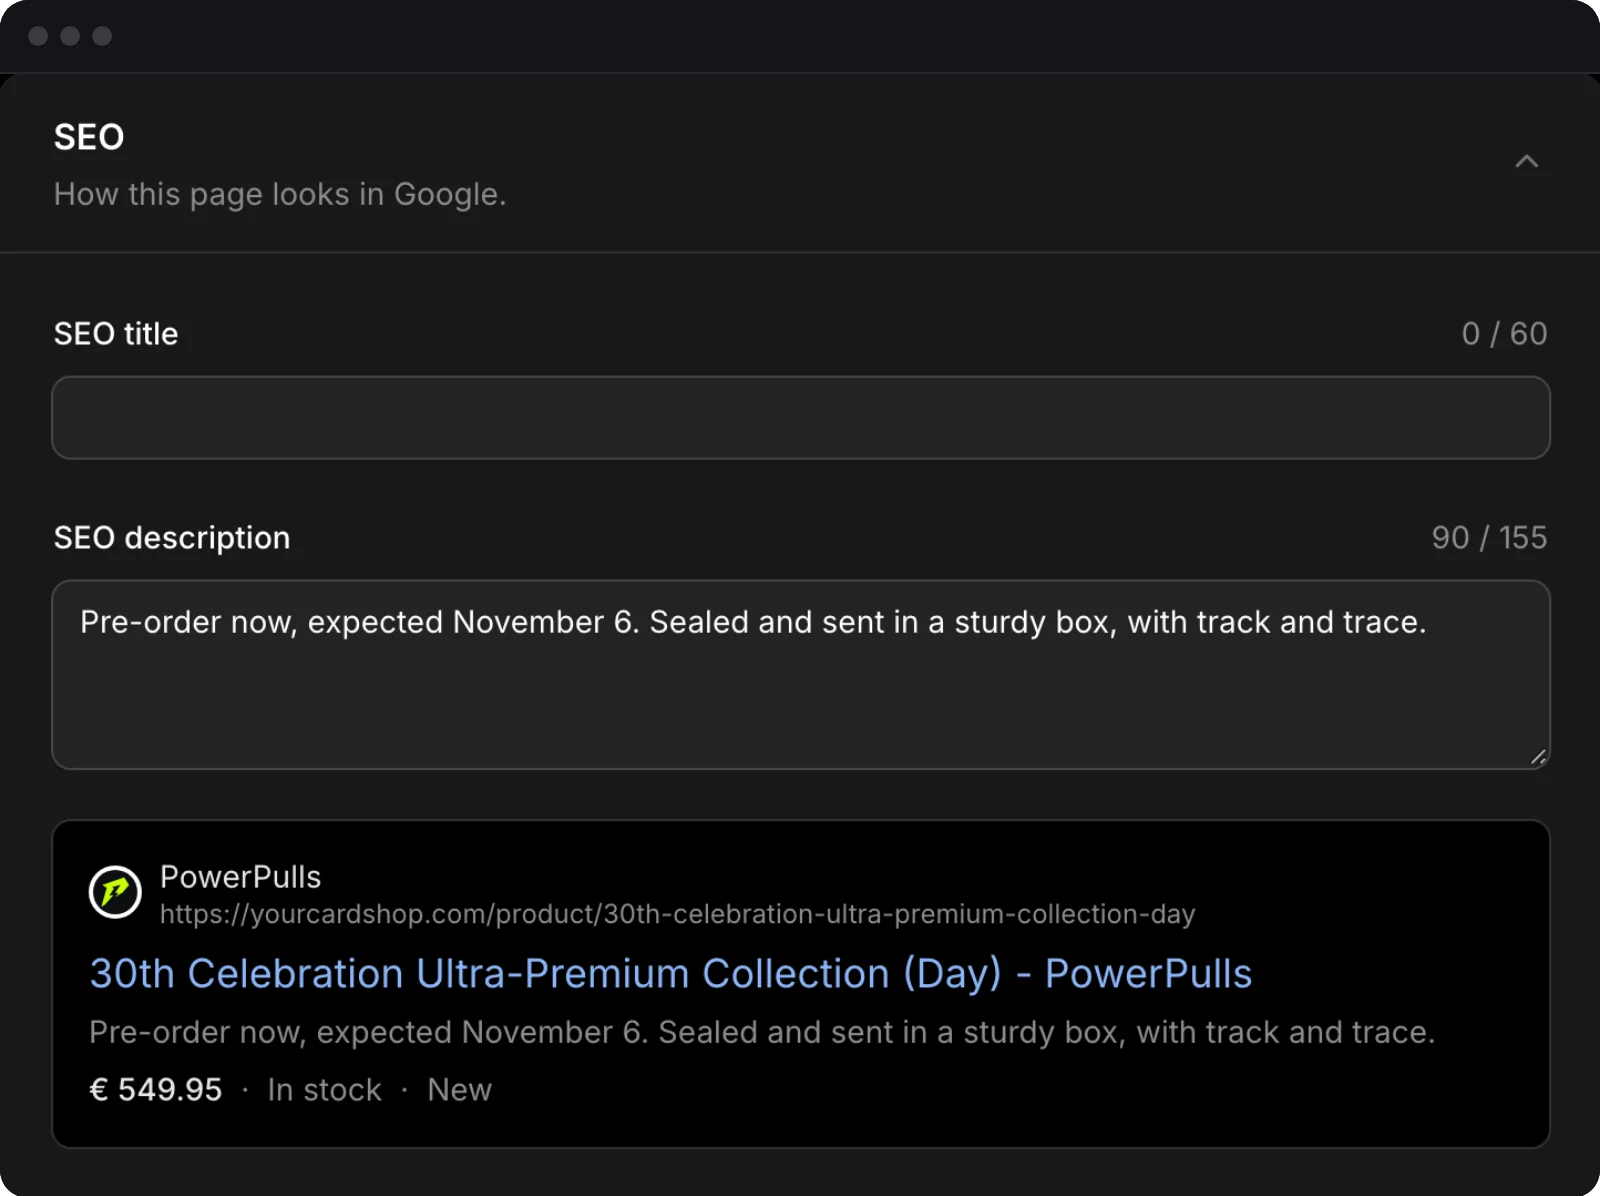
Task: Click the 90 / 155 character counter
Action: pos(1489,538)
